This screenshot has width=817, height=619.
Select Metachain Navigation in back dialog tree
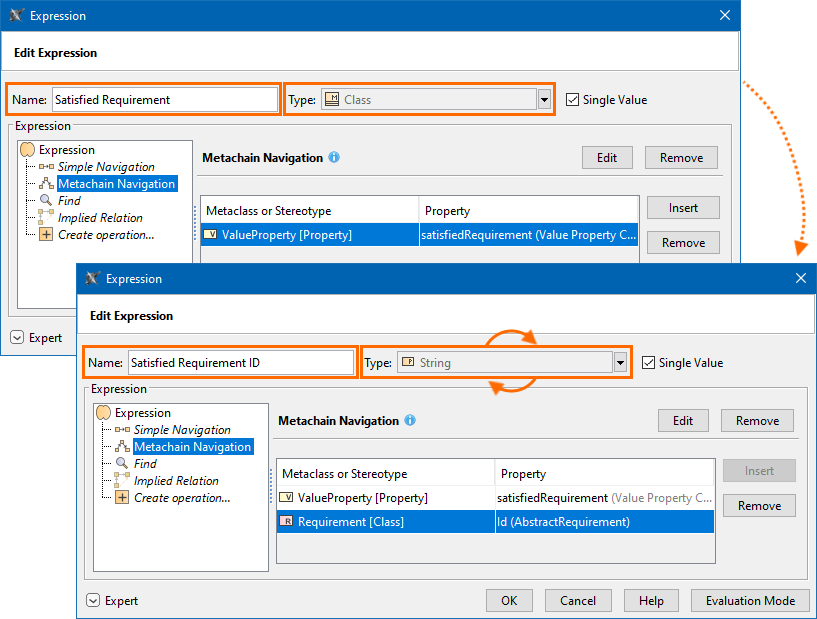click(116, 184)
